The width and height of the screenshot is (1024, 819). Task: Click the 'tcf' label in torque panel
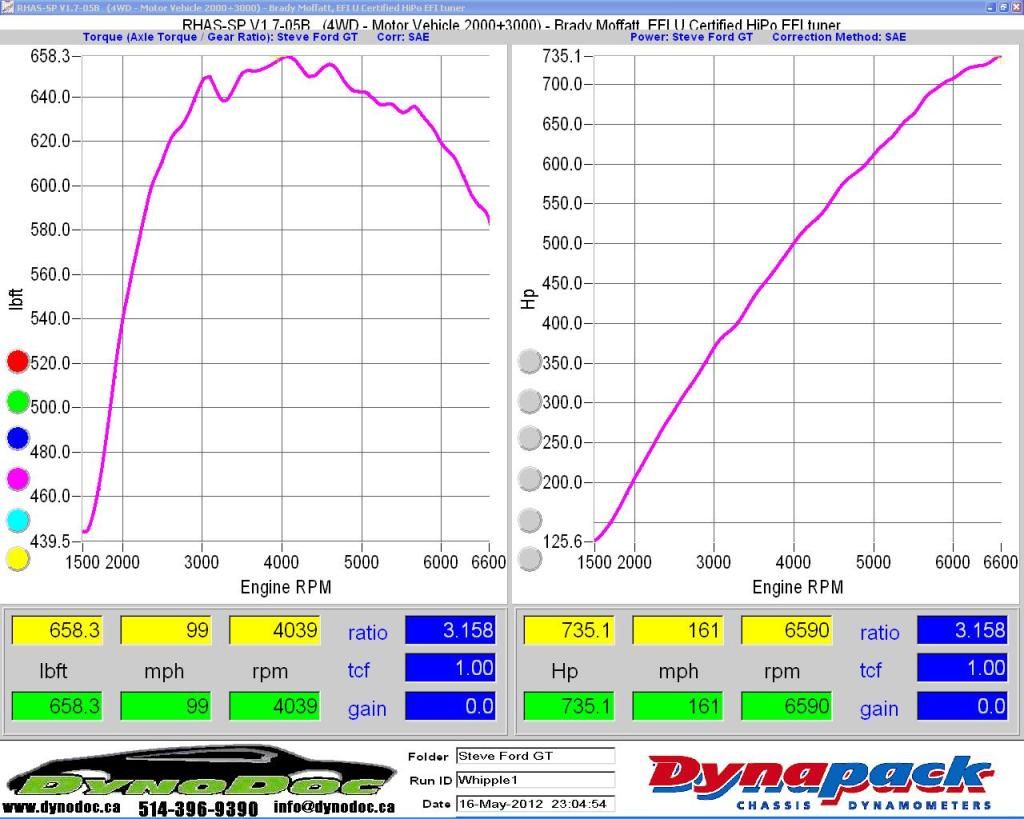click(x=358, y=669)
